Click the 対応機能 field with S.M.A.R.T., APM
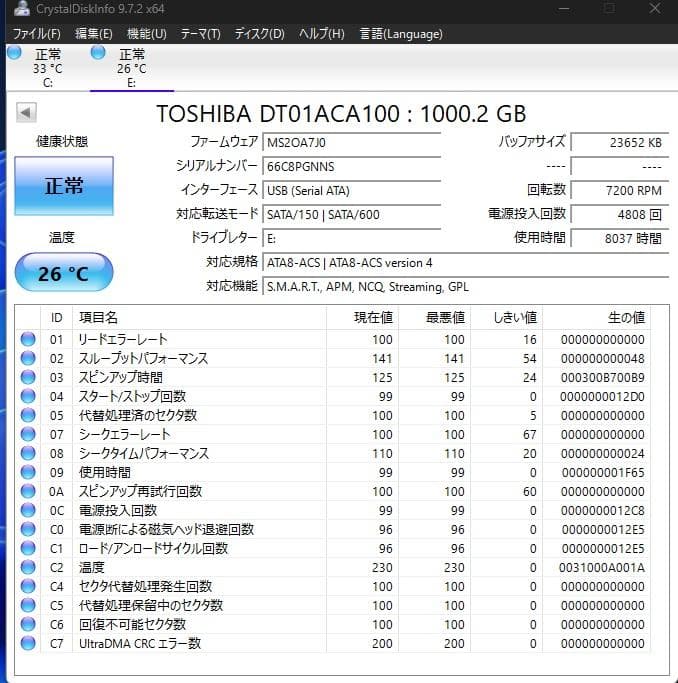The height and width of the screenshot is (683, 678). coord(465,287)
